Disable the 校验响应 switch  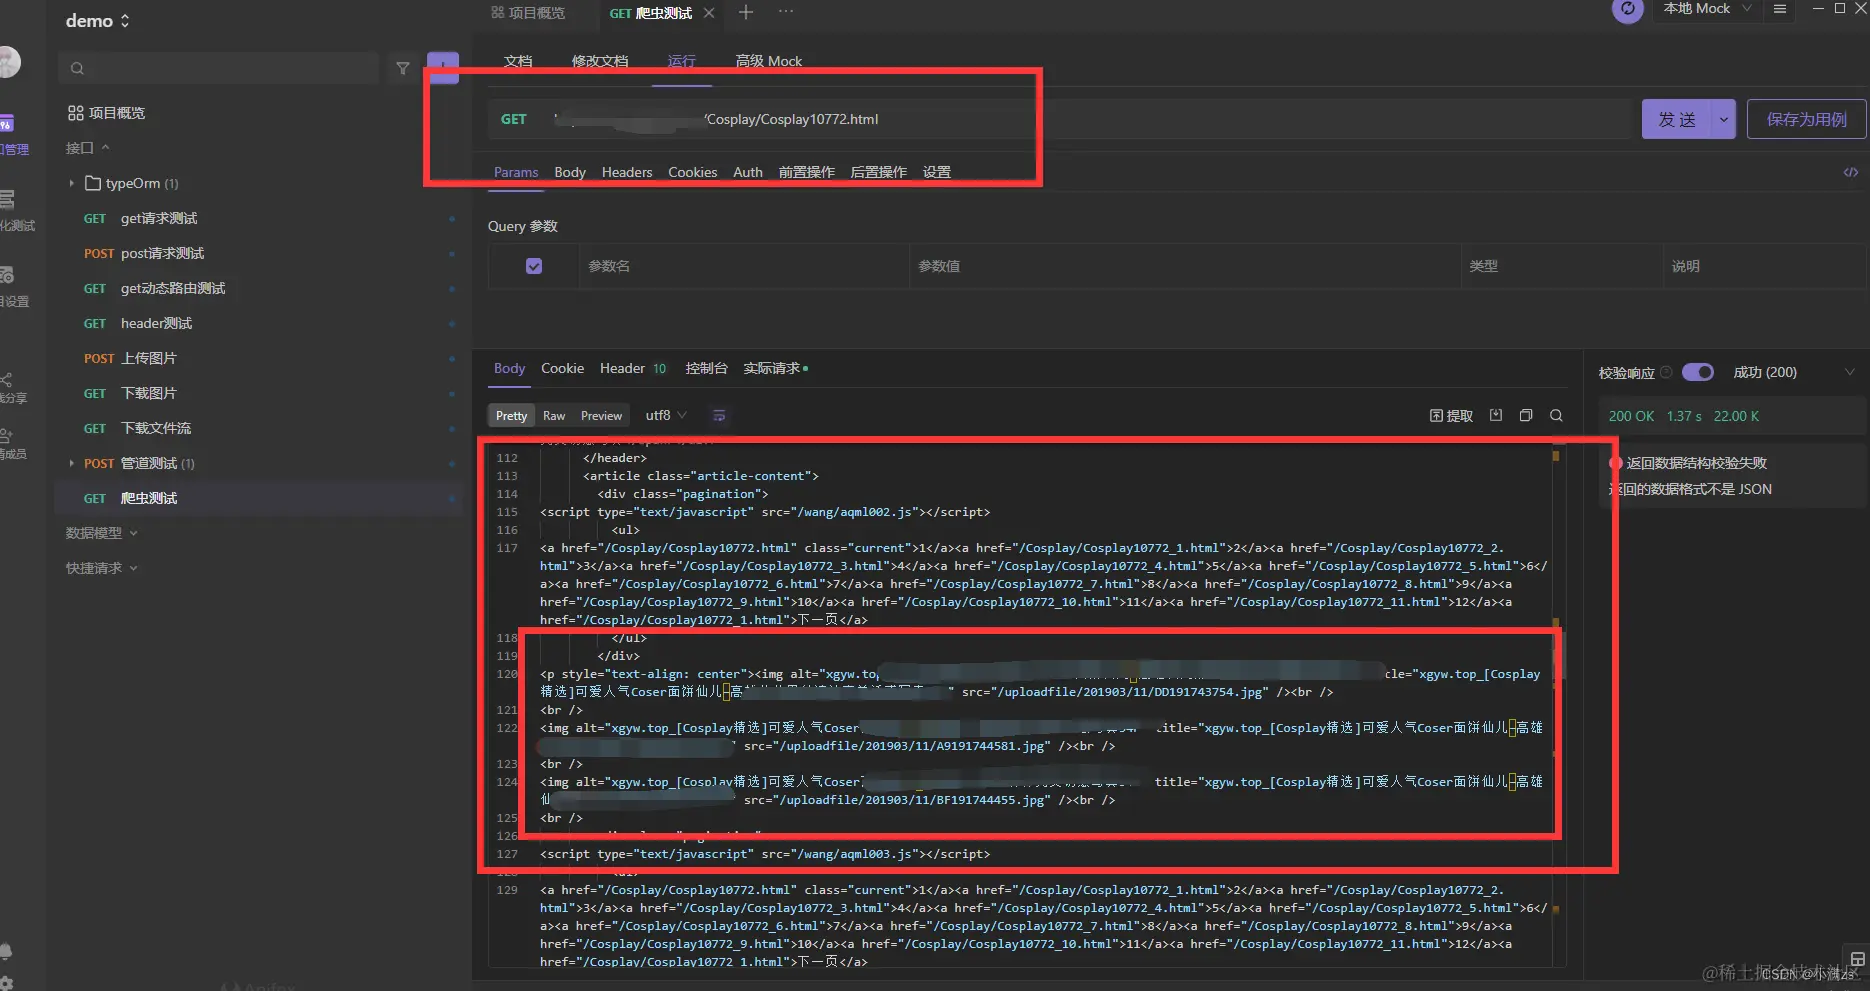click(1698, 372)
